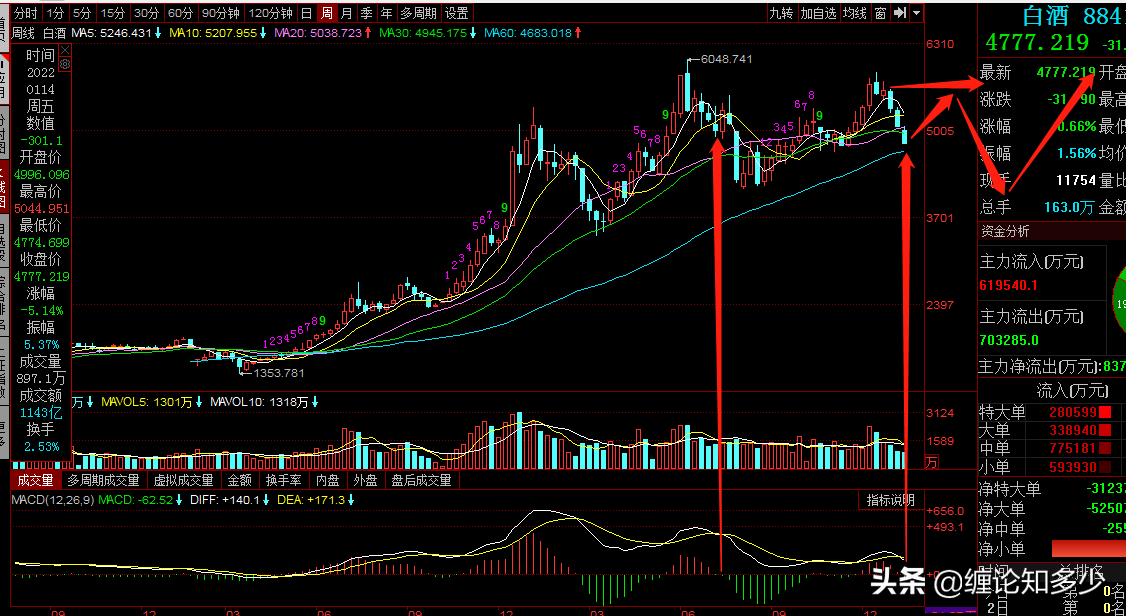Select the 90分钟 period
This screenshot has height=616, width=1126.
coord(220,13)
